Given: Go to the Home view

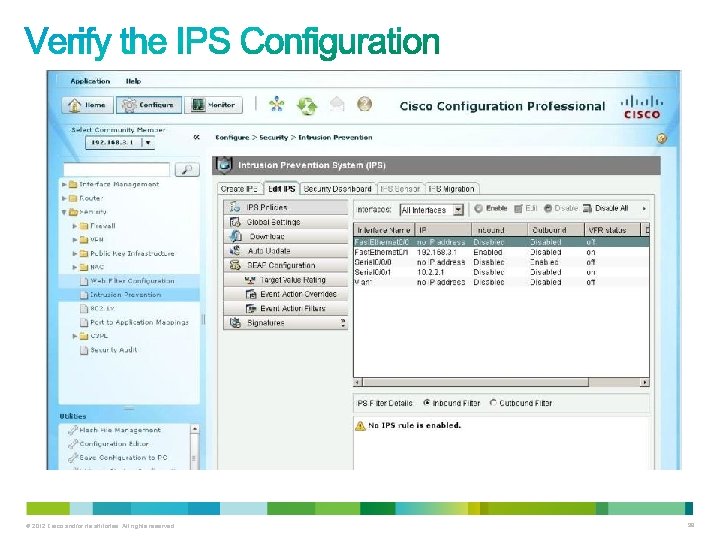Looking at the screenshot, I should click(x=87, y=105).
